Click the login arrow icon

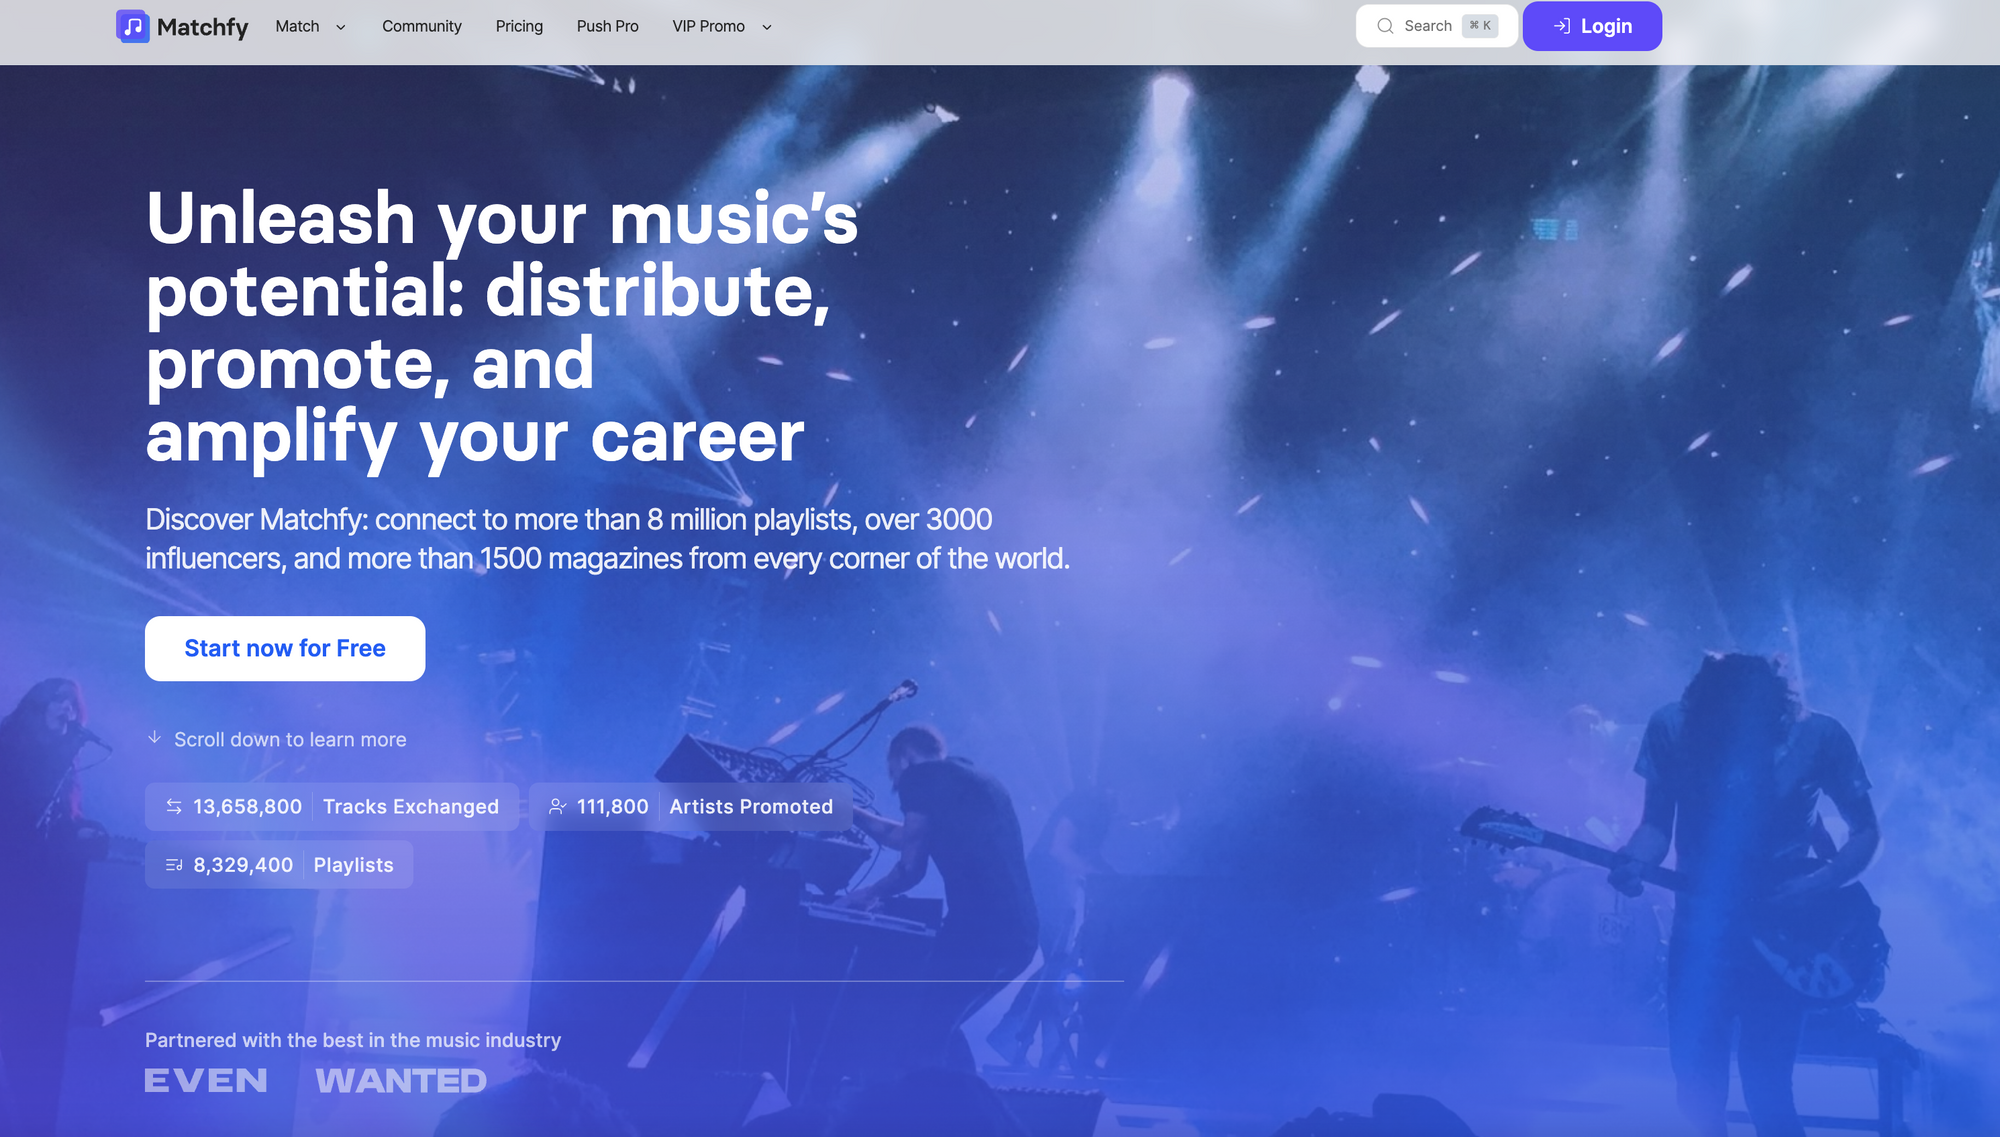pos(1562,26)
